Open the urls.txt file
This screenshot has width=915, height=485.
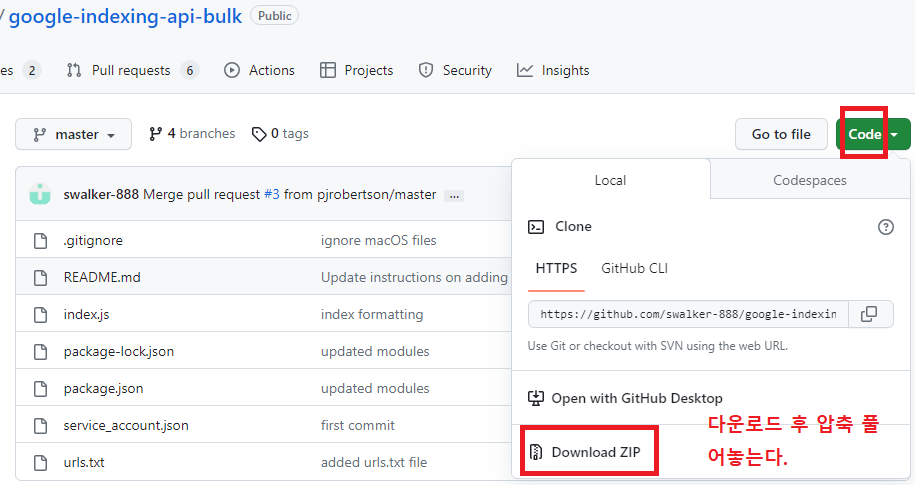[84, 463]
